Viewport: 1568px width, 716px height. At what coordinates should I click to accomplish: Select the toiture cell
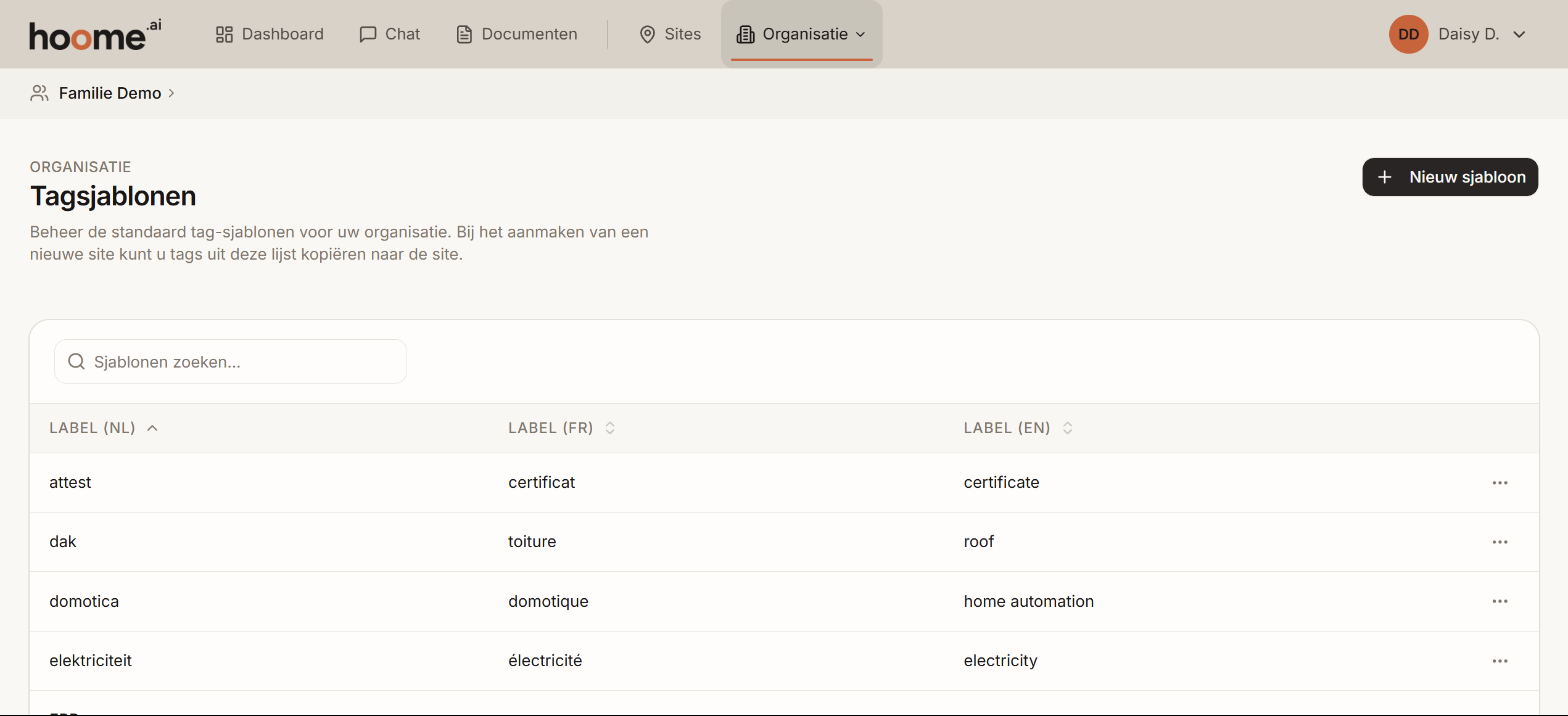(x=532, y=542)
